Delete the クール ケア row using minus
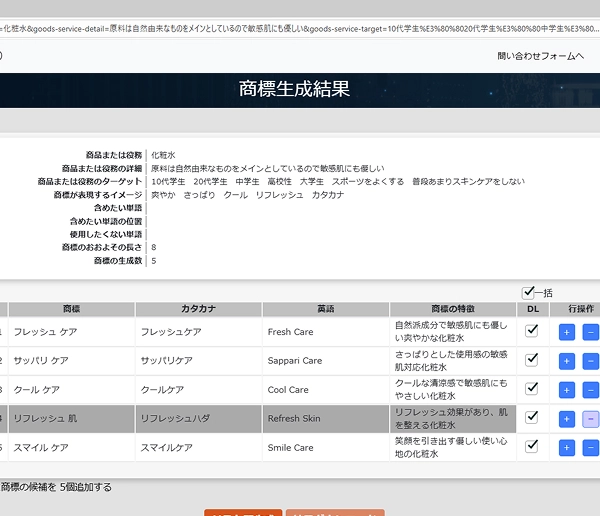The height and width of the screenshot is (516, 600). (590, 390)
